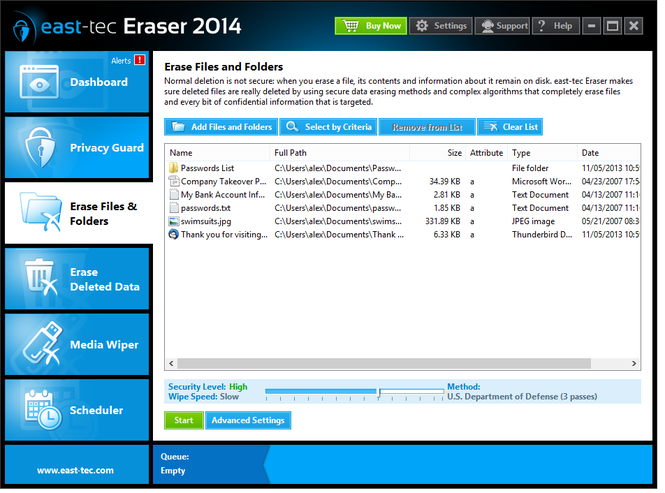Click the 'File folder' type cell
This screenshot has height=493, width=665.
tap(530, 168)
